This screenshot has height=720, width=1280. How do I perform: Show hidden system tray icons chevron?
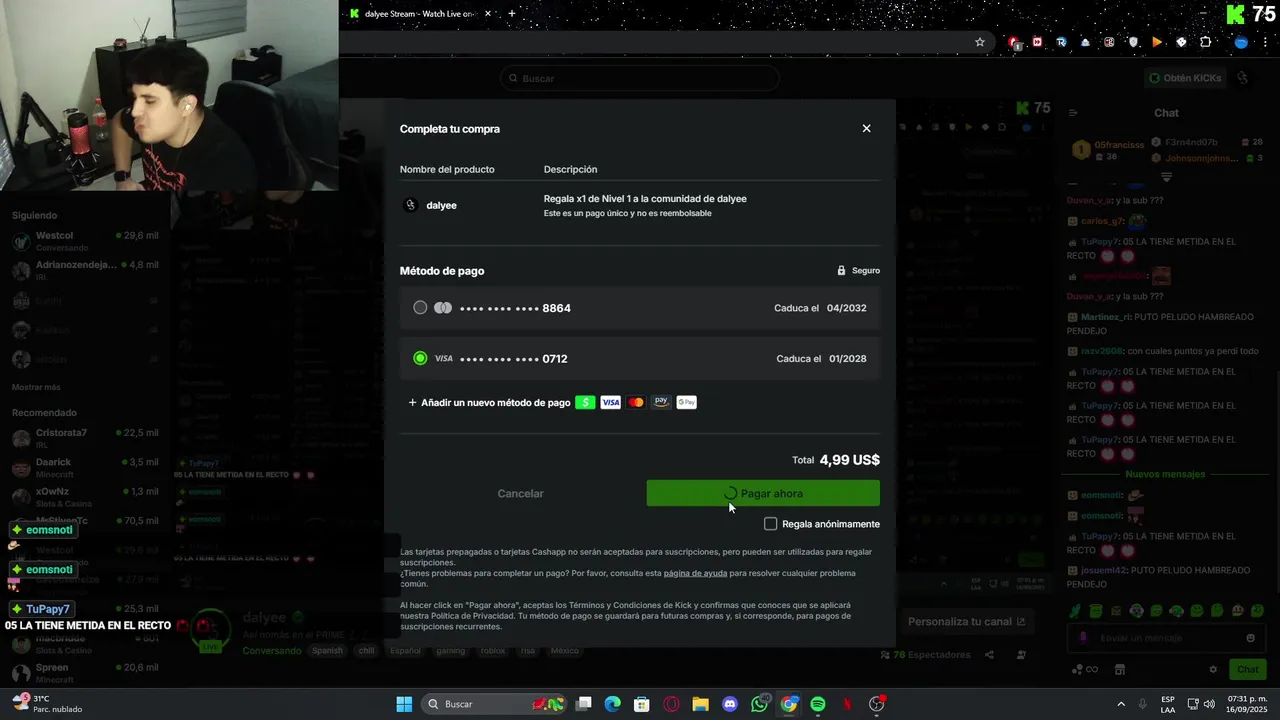[x=1121, y=704]
